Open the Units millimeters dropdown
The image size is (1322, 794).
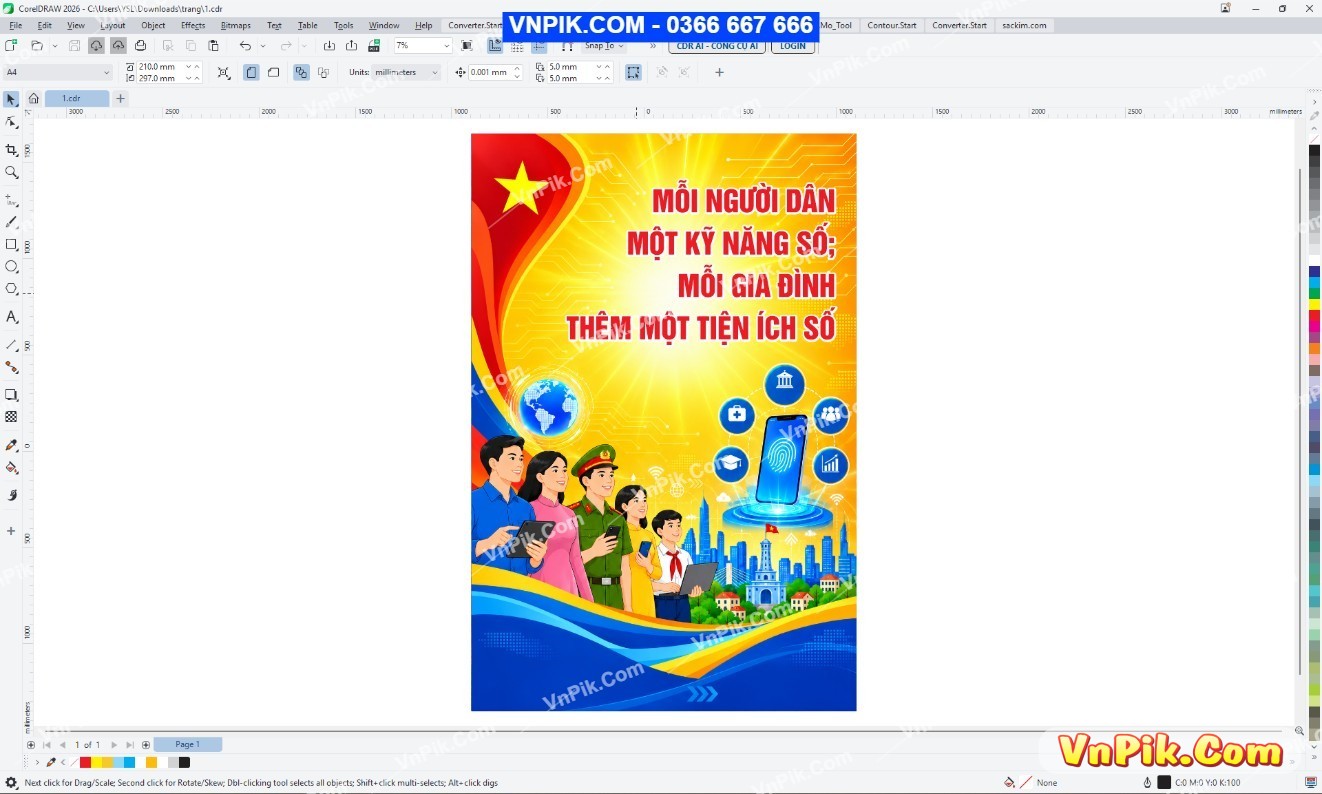point(434,72)
